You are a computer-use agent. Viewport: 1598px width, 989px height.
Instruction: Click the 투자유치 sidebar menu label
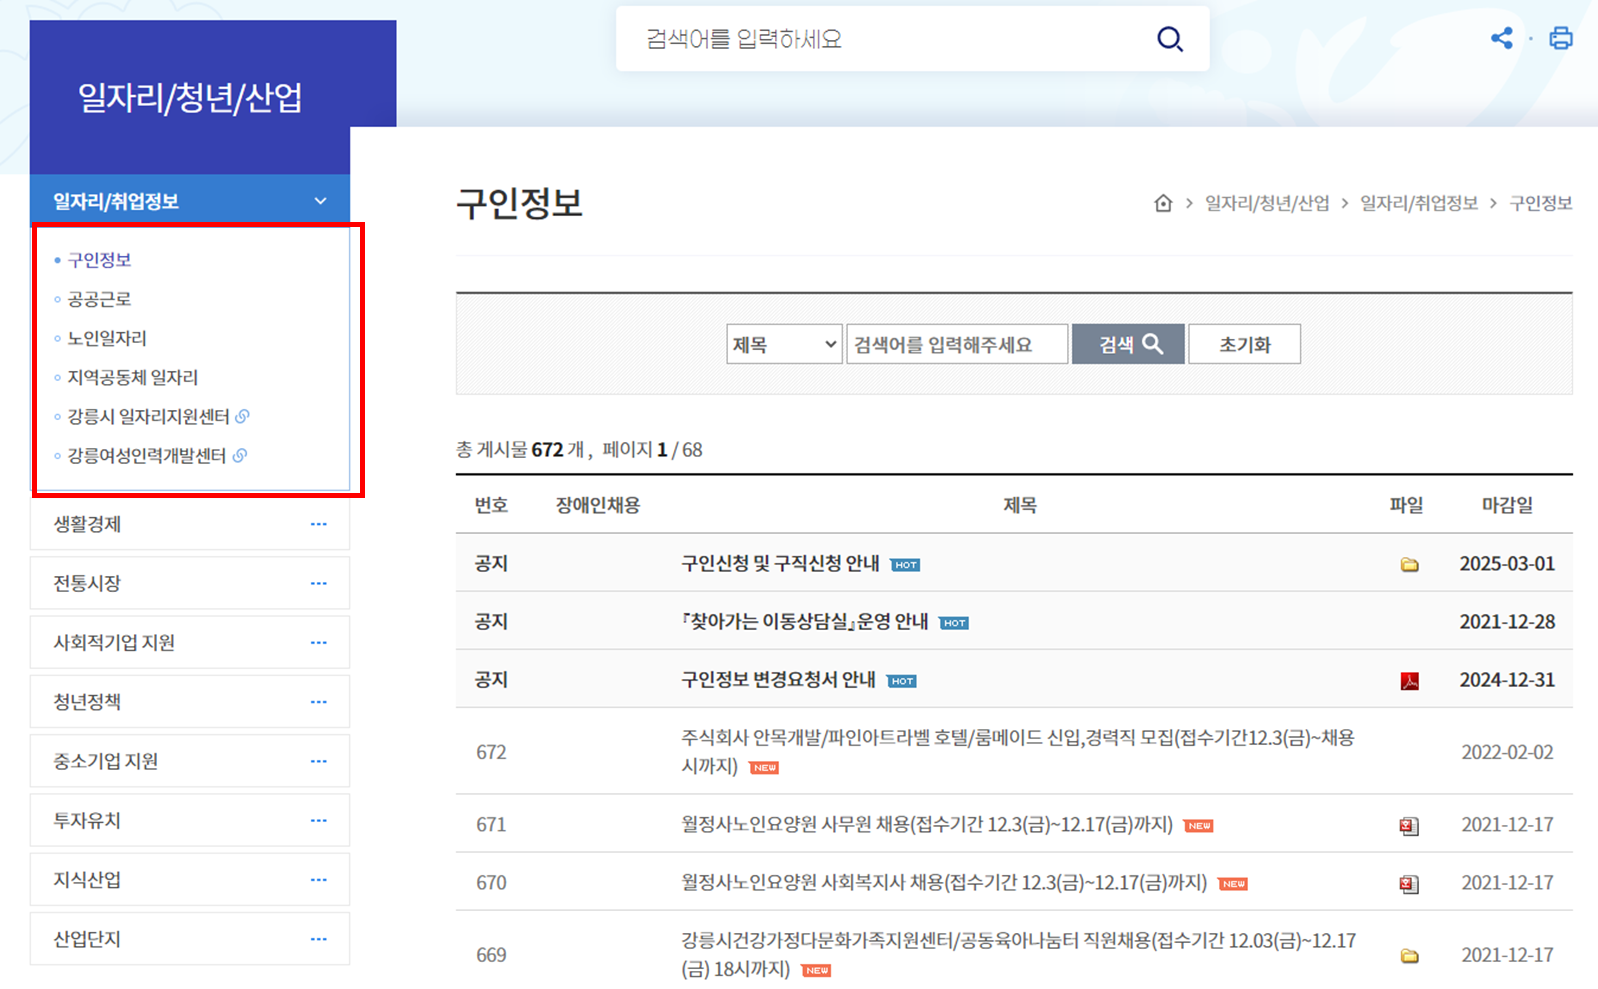87,820
